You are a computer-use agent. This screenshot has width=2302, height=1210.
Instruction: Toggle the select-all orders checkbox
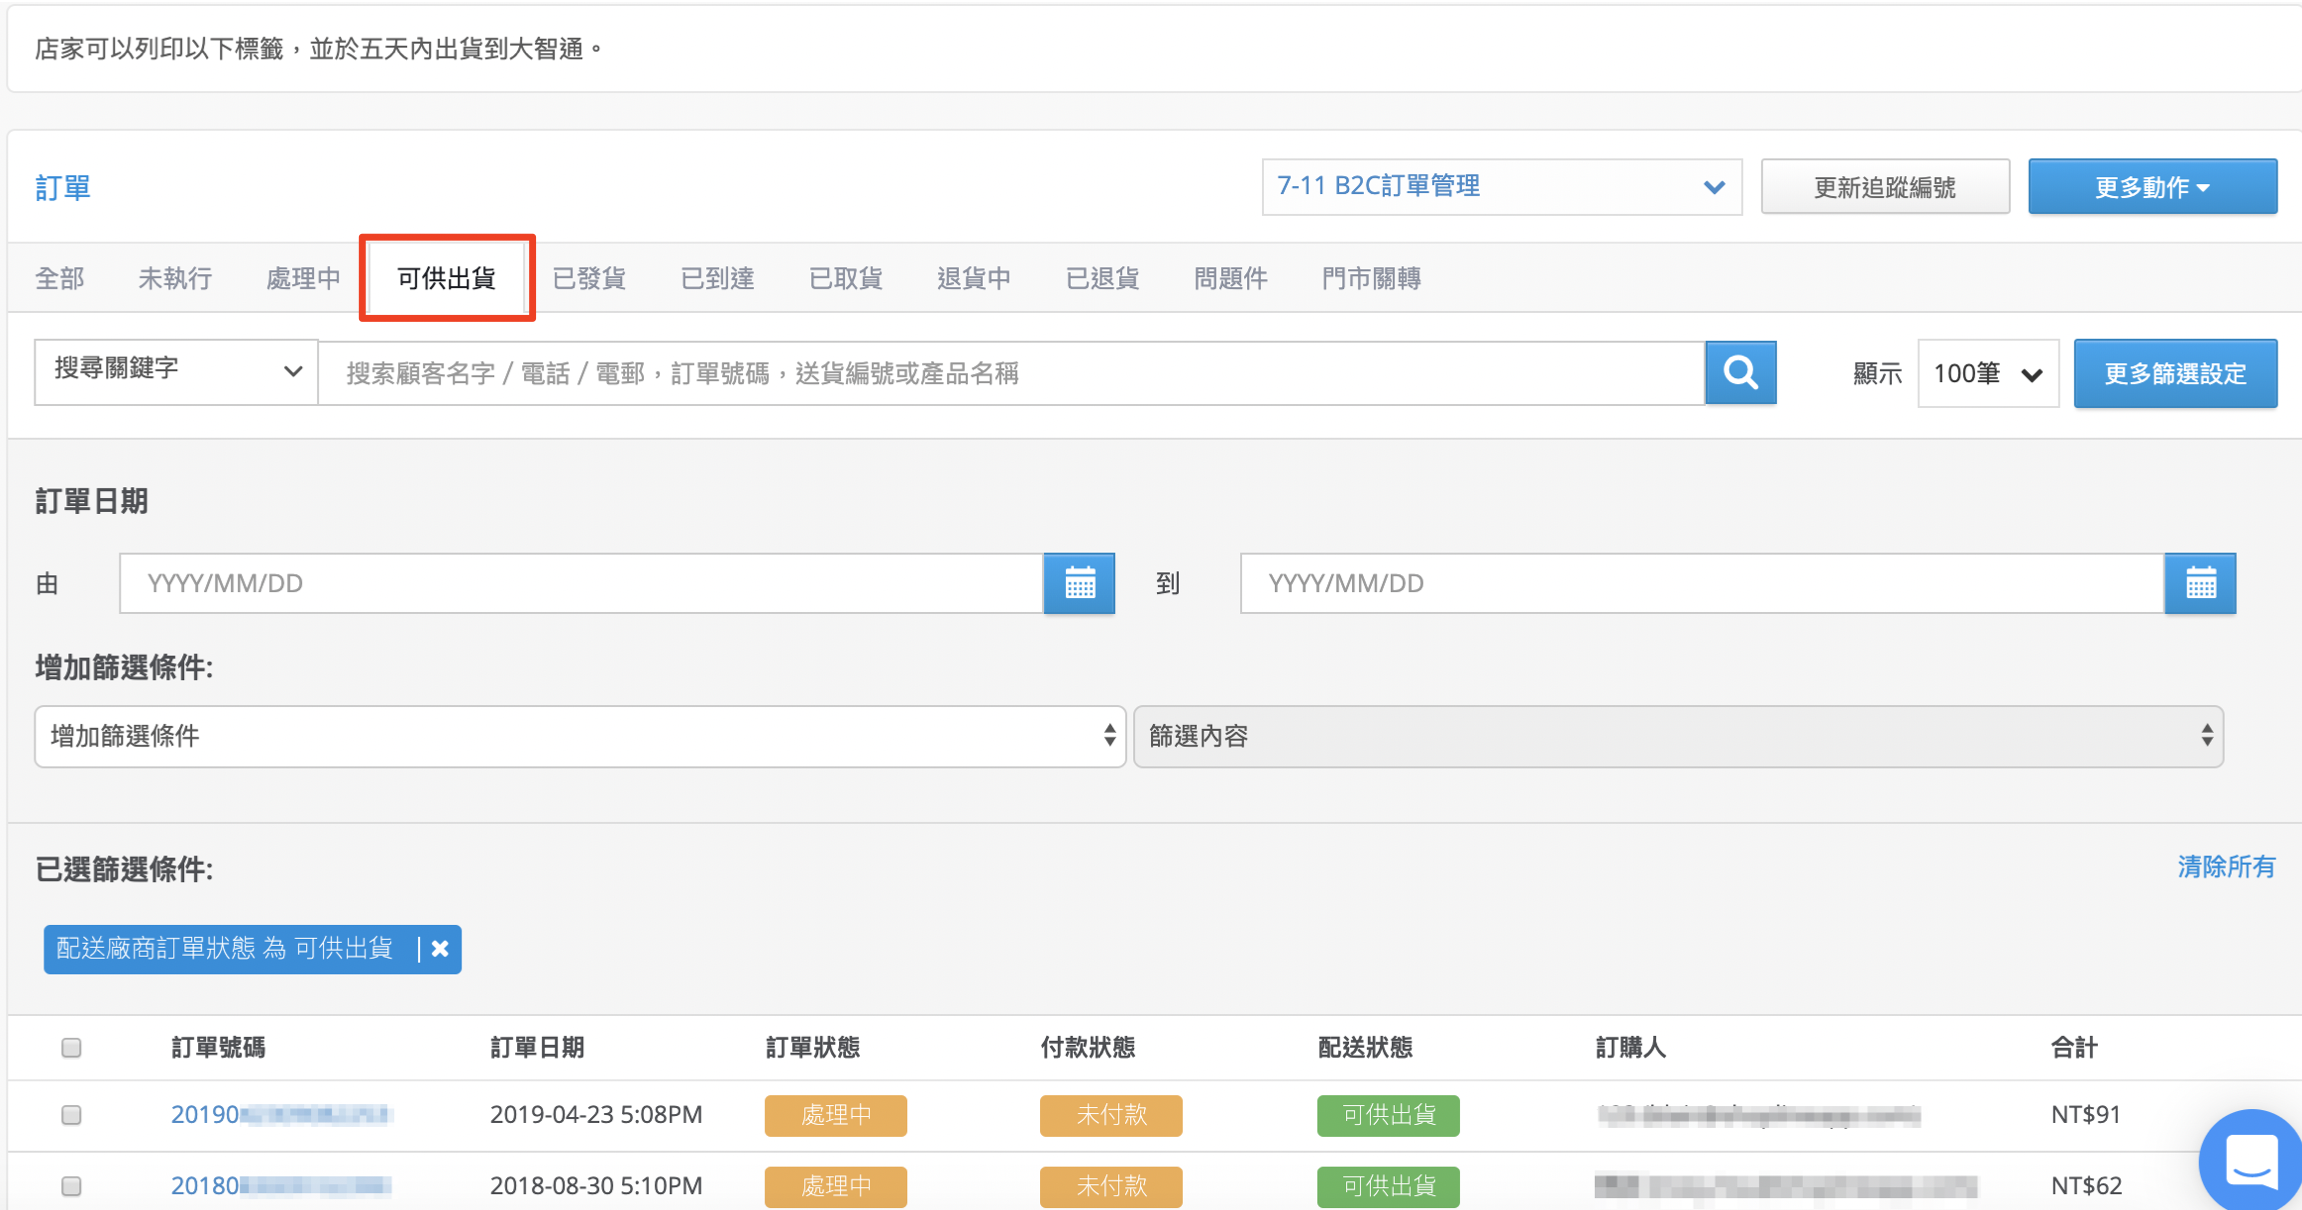(x=71, y=1047)
